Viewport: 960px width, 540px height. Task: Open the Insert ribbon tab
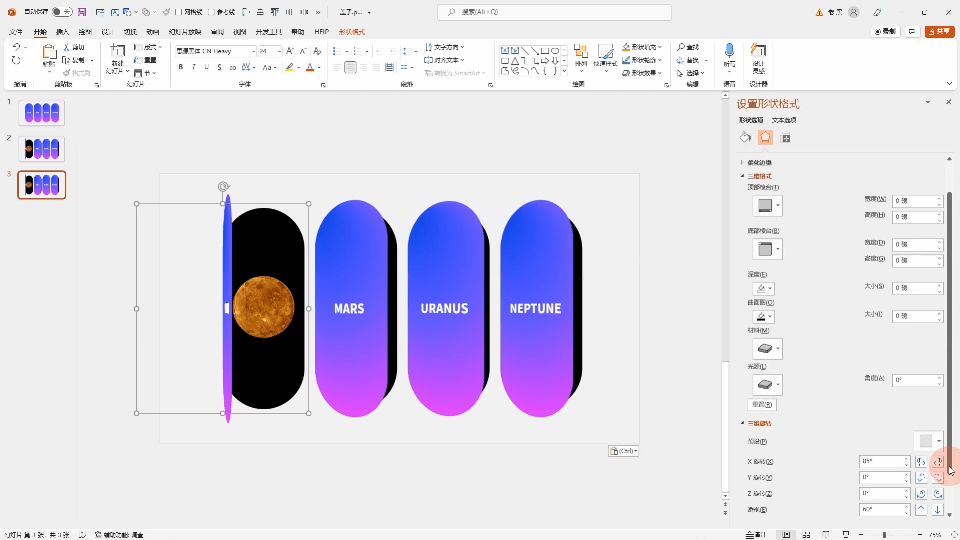(x=62, y=32)
